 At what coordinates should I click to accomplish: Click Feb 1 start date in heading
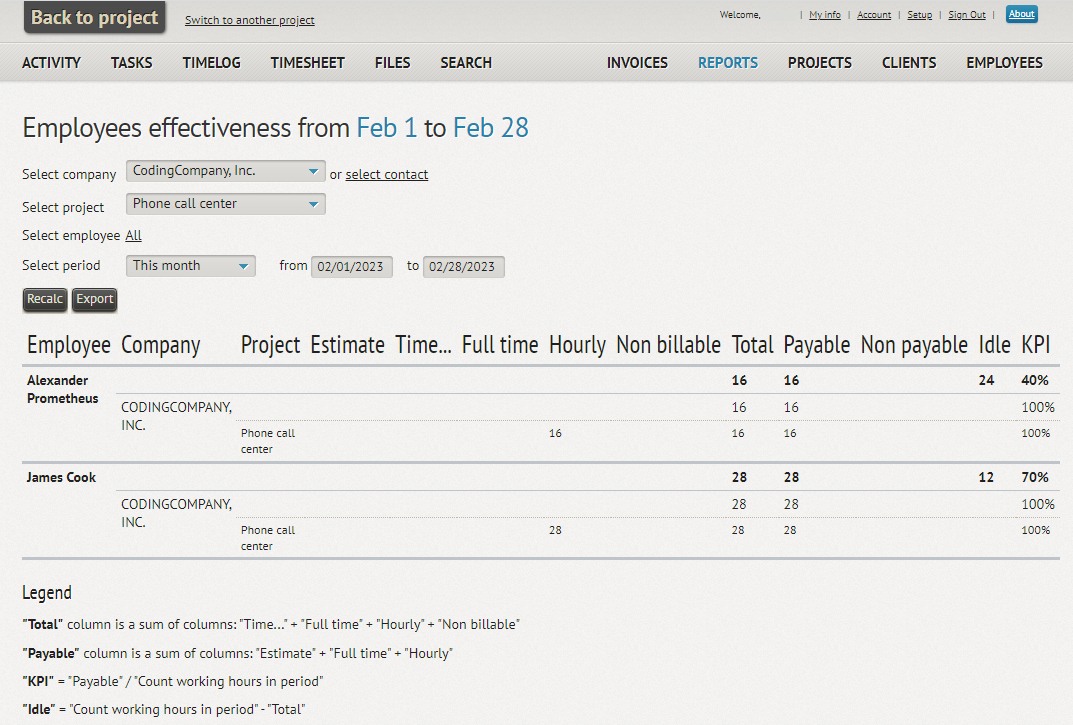387,128
